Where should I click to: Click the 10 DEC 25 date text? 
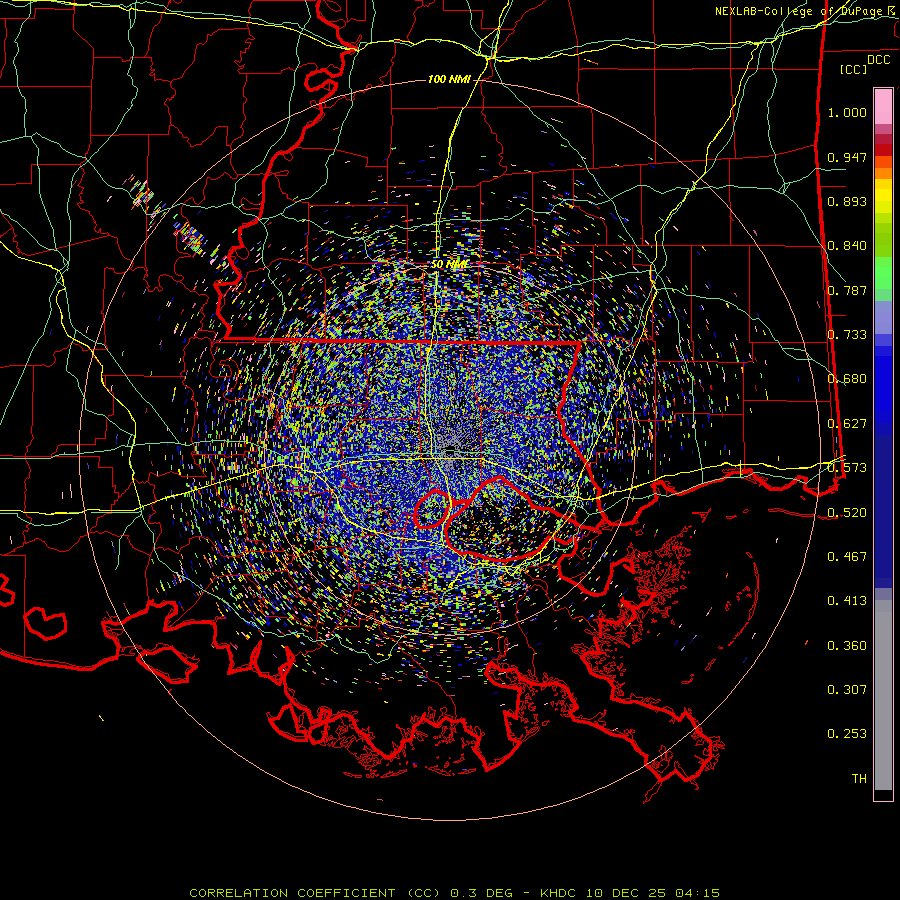point(626,893)
